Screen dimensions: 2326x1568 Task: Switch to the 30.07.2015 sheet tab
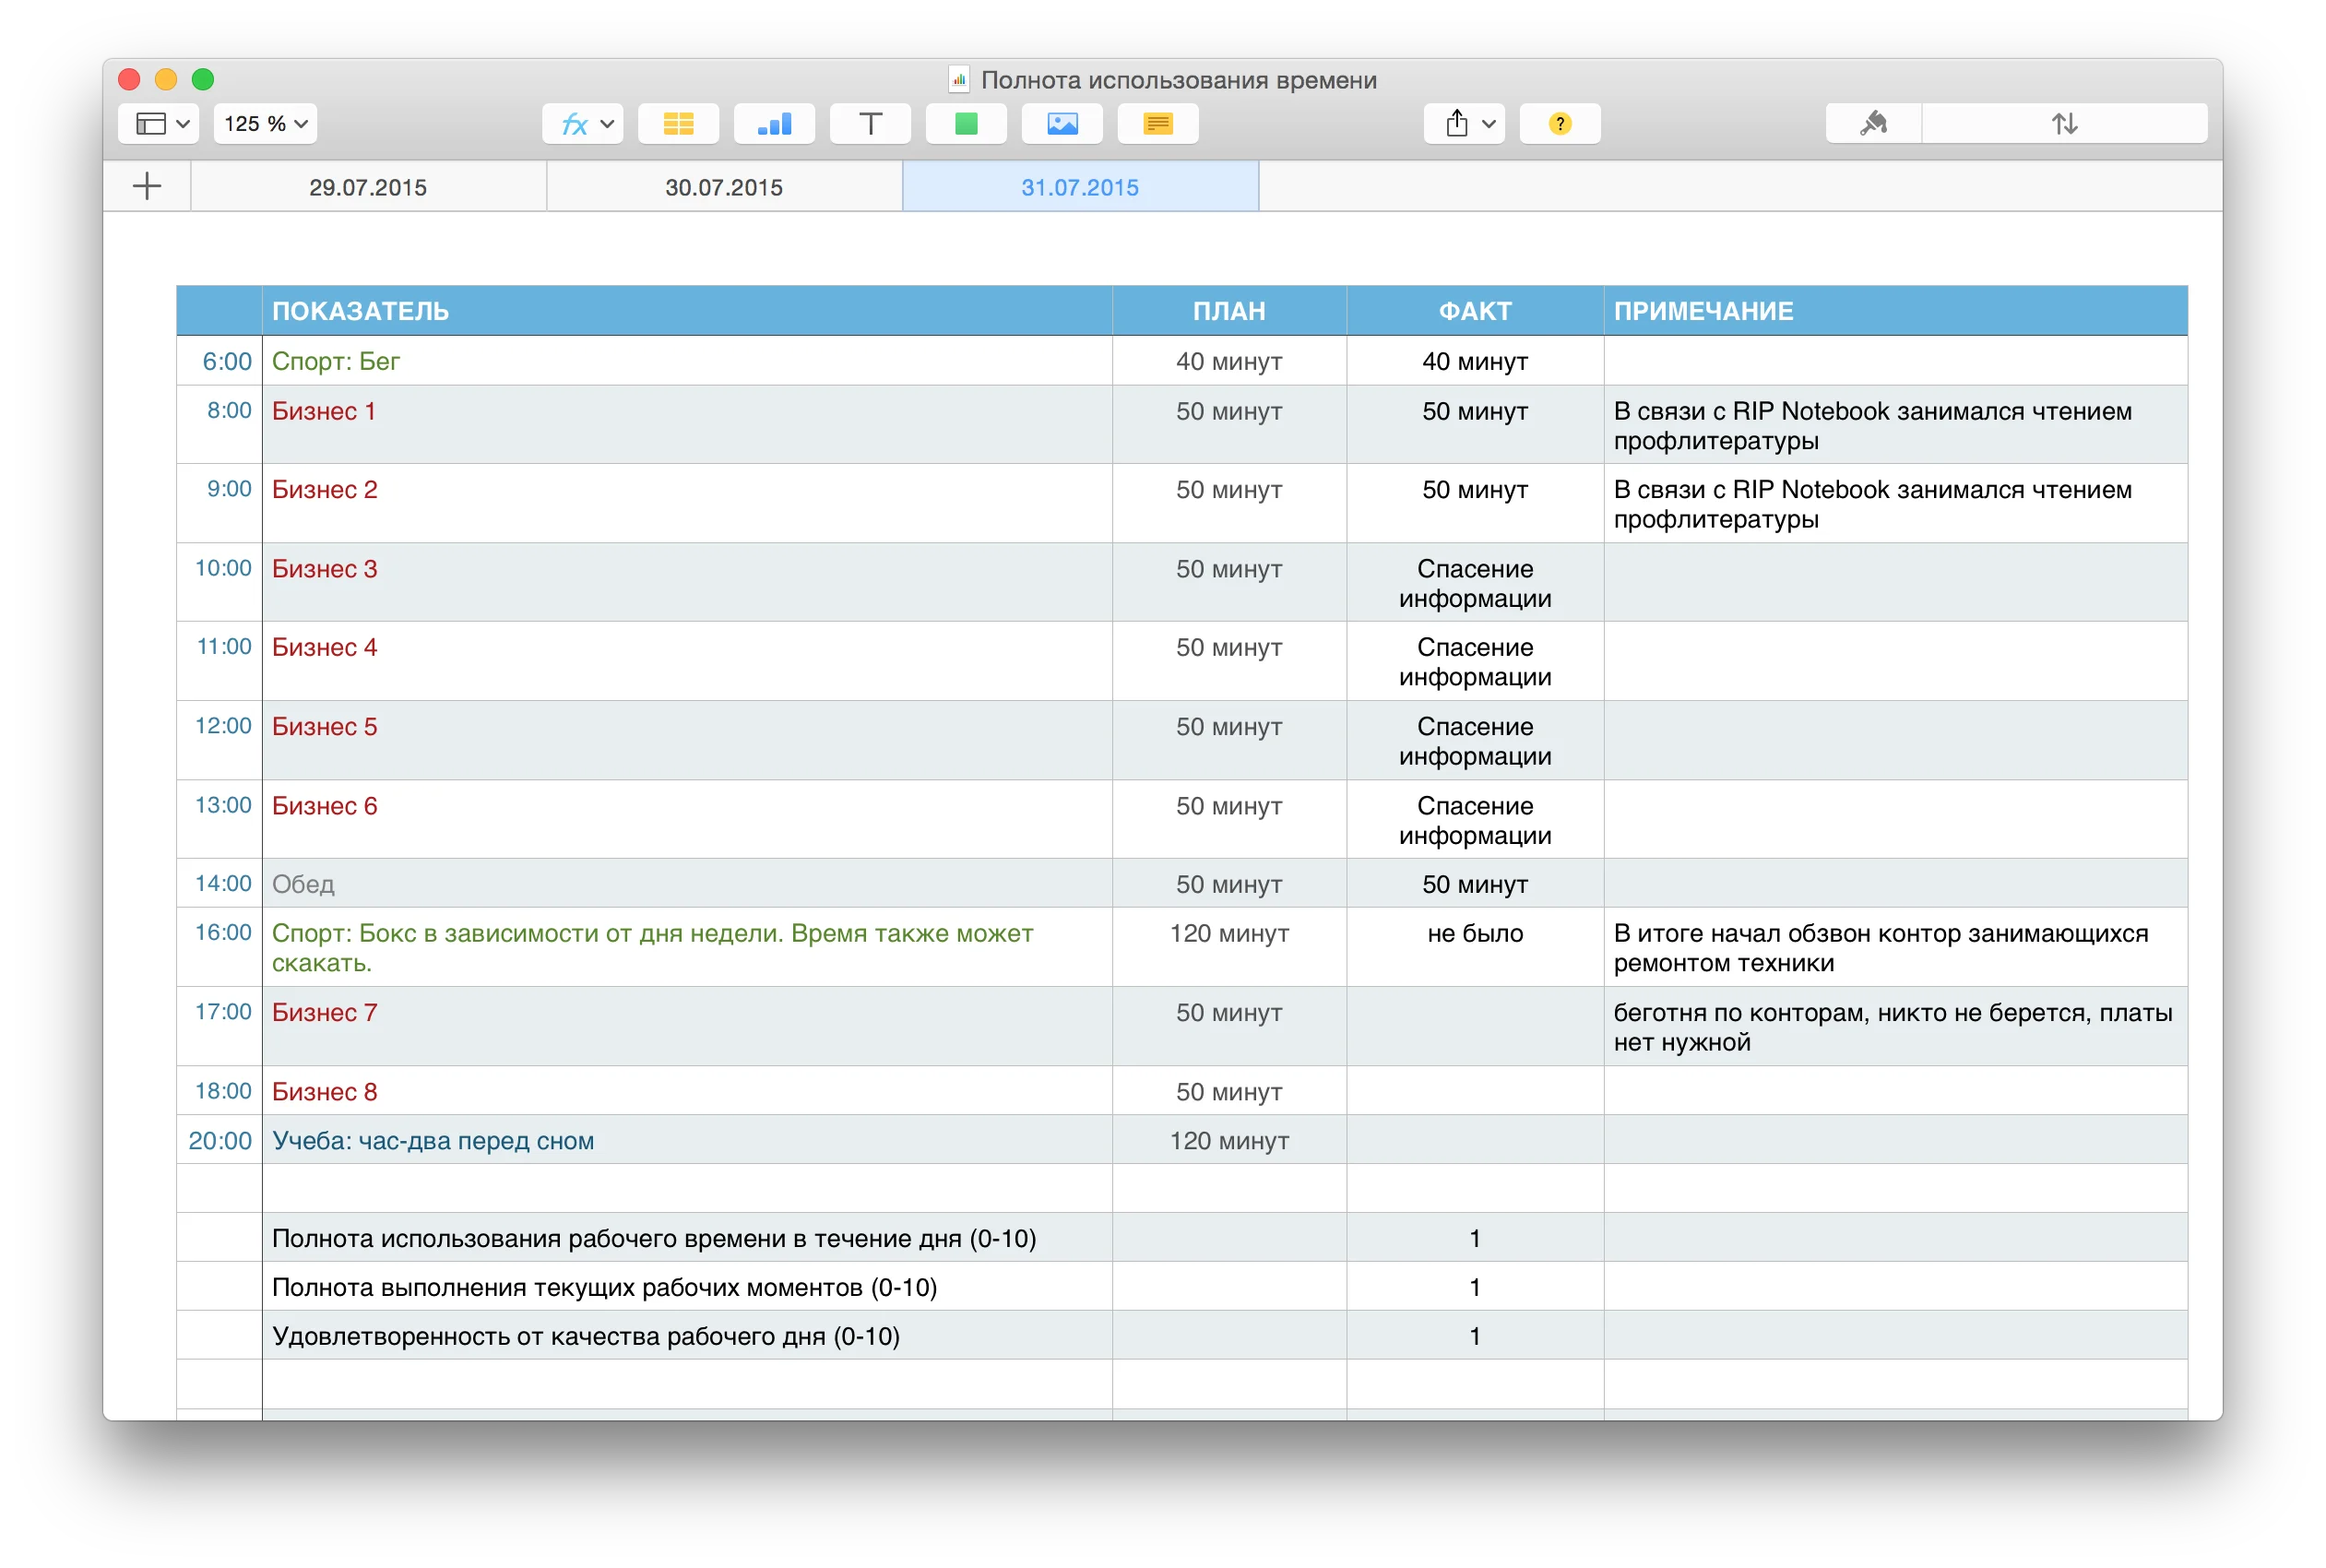pos(724,187)
